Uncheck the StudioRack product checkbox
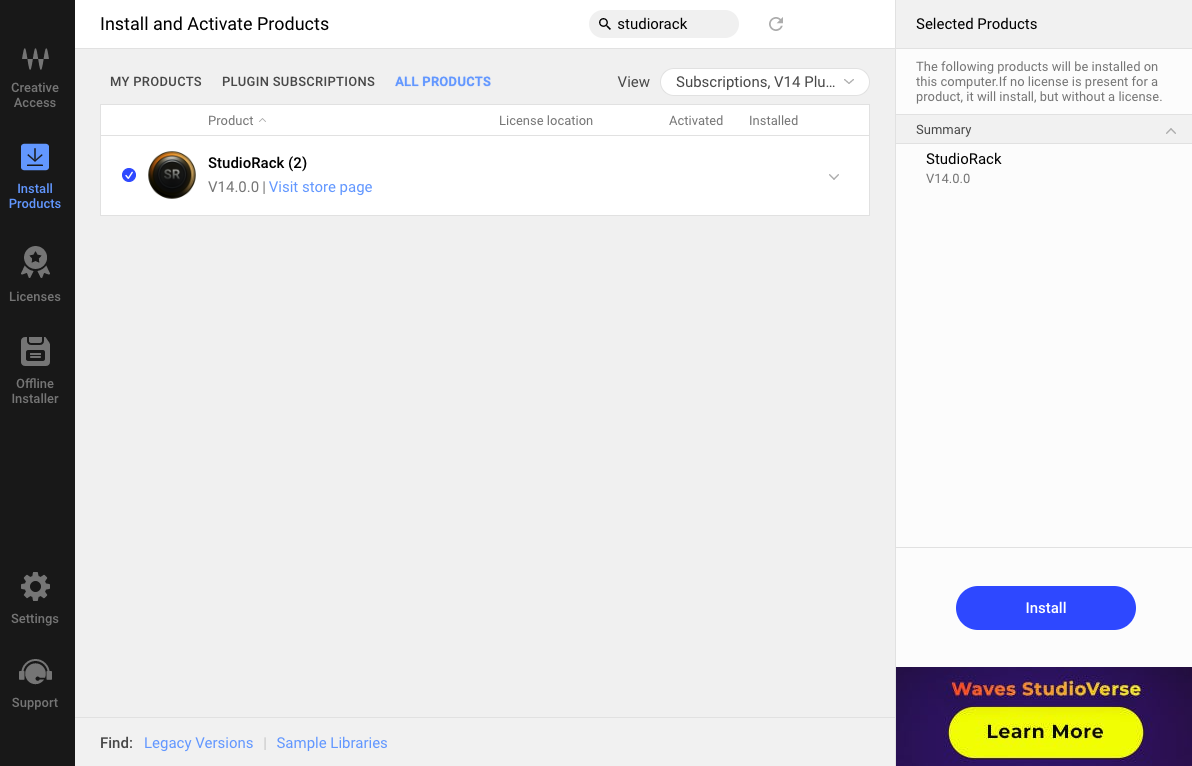Screen dimensions: 1192x766 tap(129, 175)
